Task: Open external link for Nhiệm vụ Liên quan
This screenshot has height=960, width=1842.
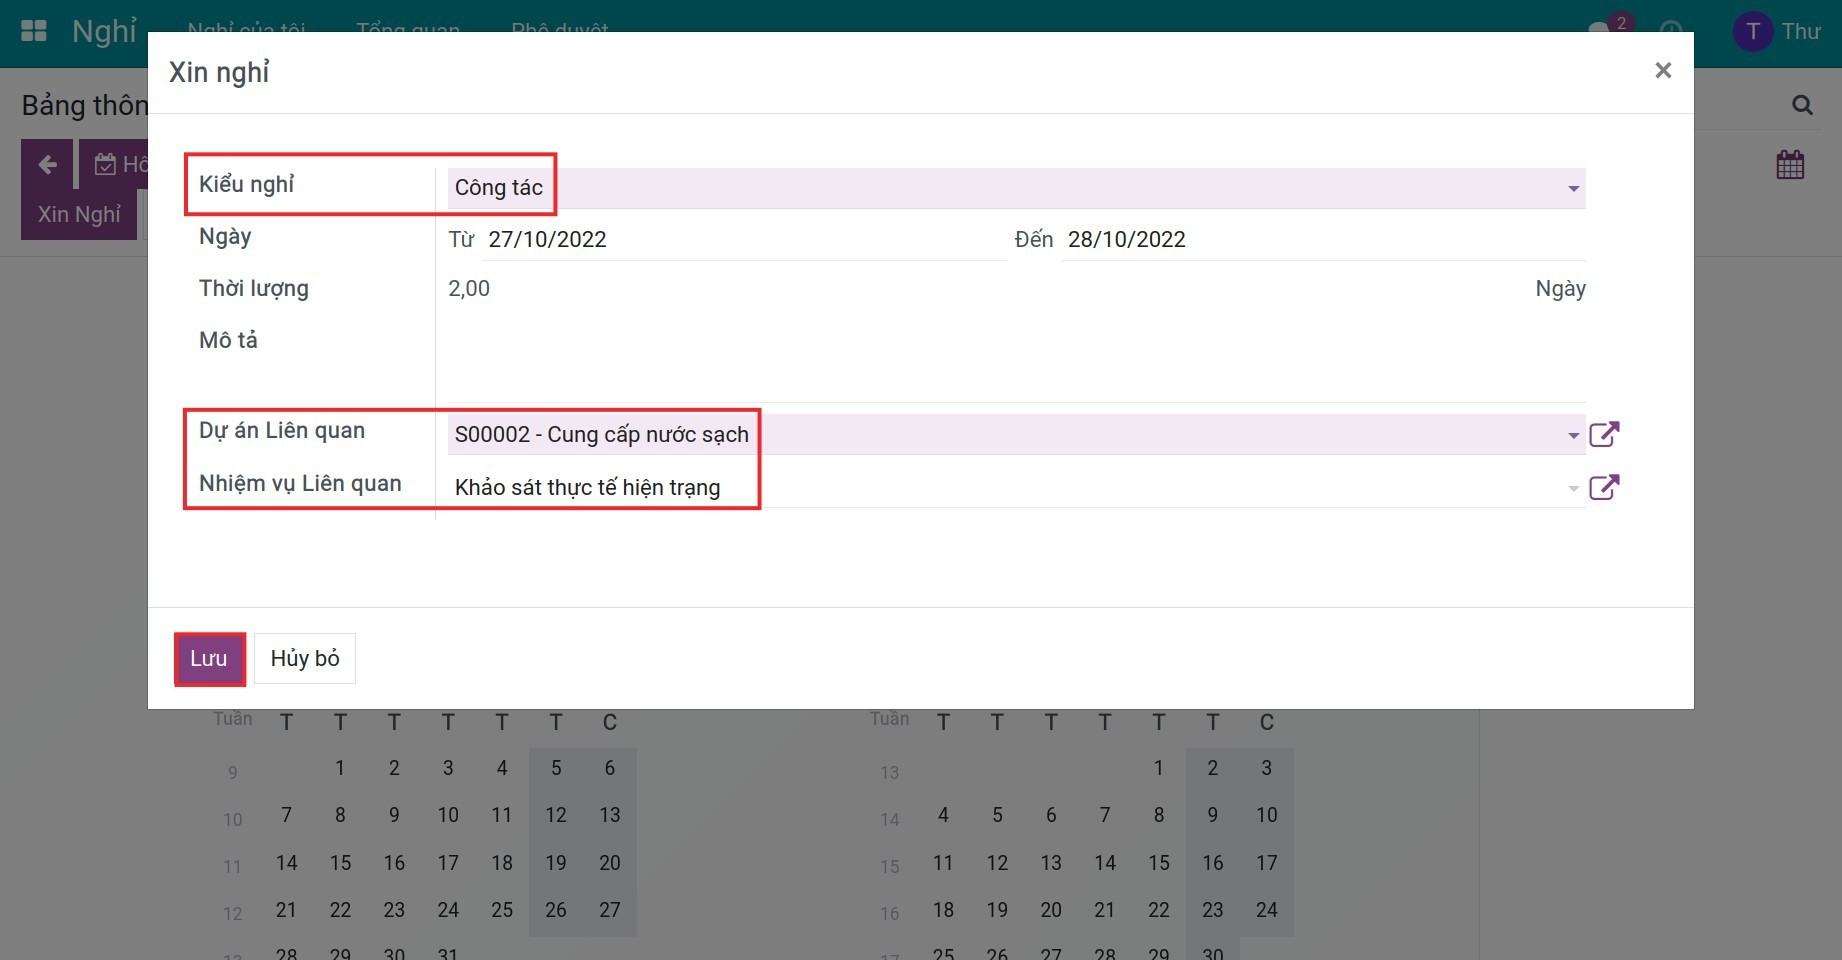Action: coord(1604,487)
